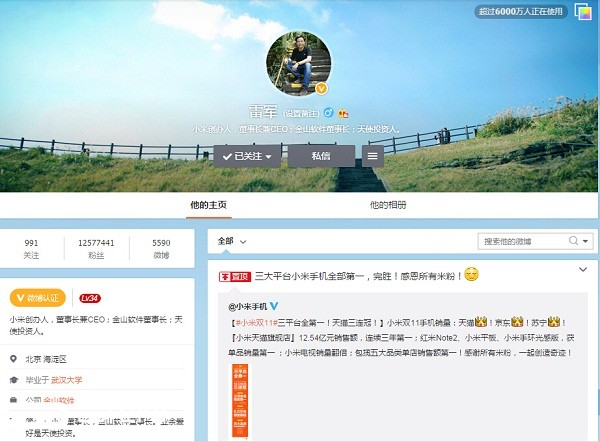Open the 金山软件 company link
The width and height of the screenshot is (600, 442).
[59, 400]
